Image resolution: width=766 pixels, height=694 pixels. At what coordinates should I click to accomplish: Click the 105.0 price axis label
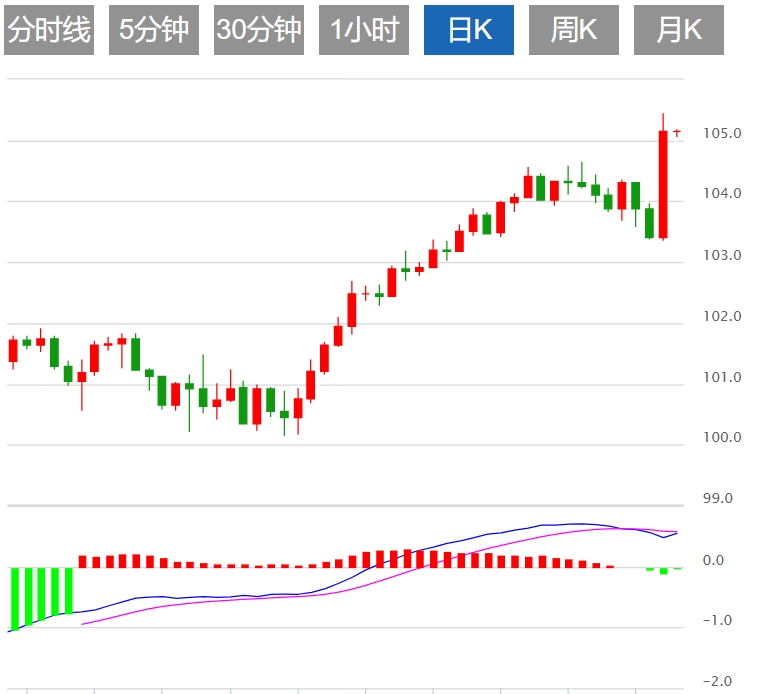[720, 133]
